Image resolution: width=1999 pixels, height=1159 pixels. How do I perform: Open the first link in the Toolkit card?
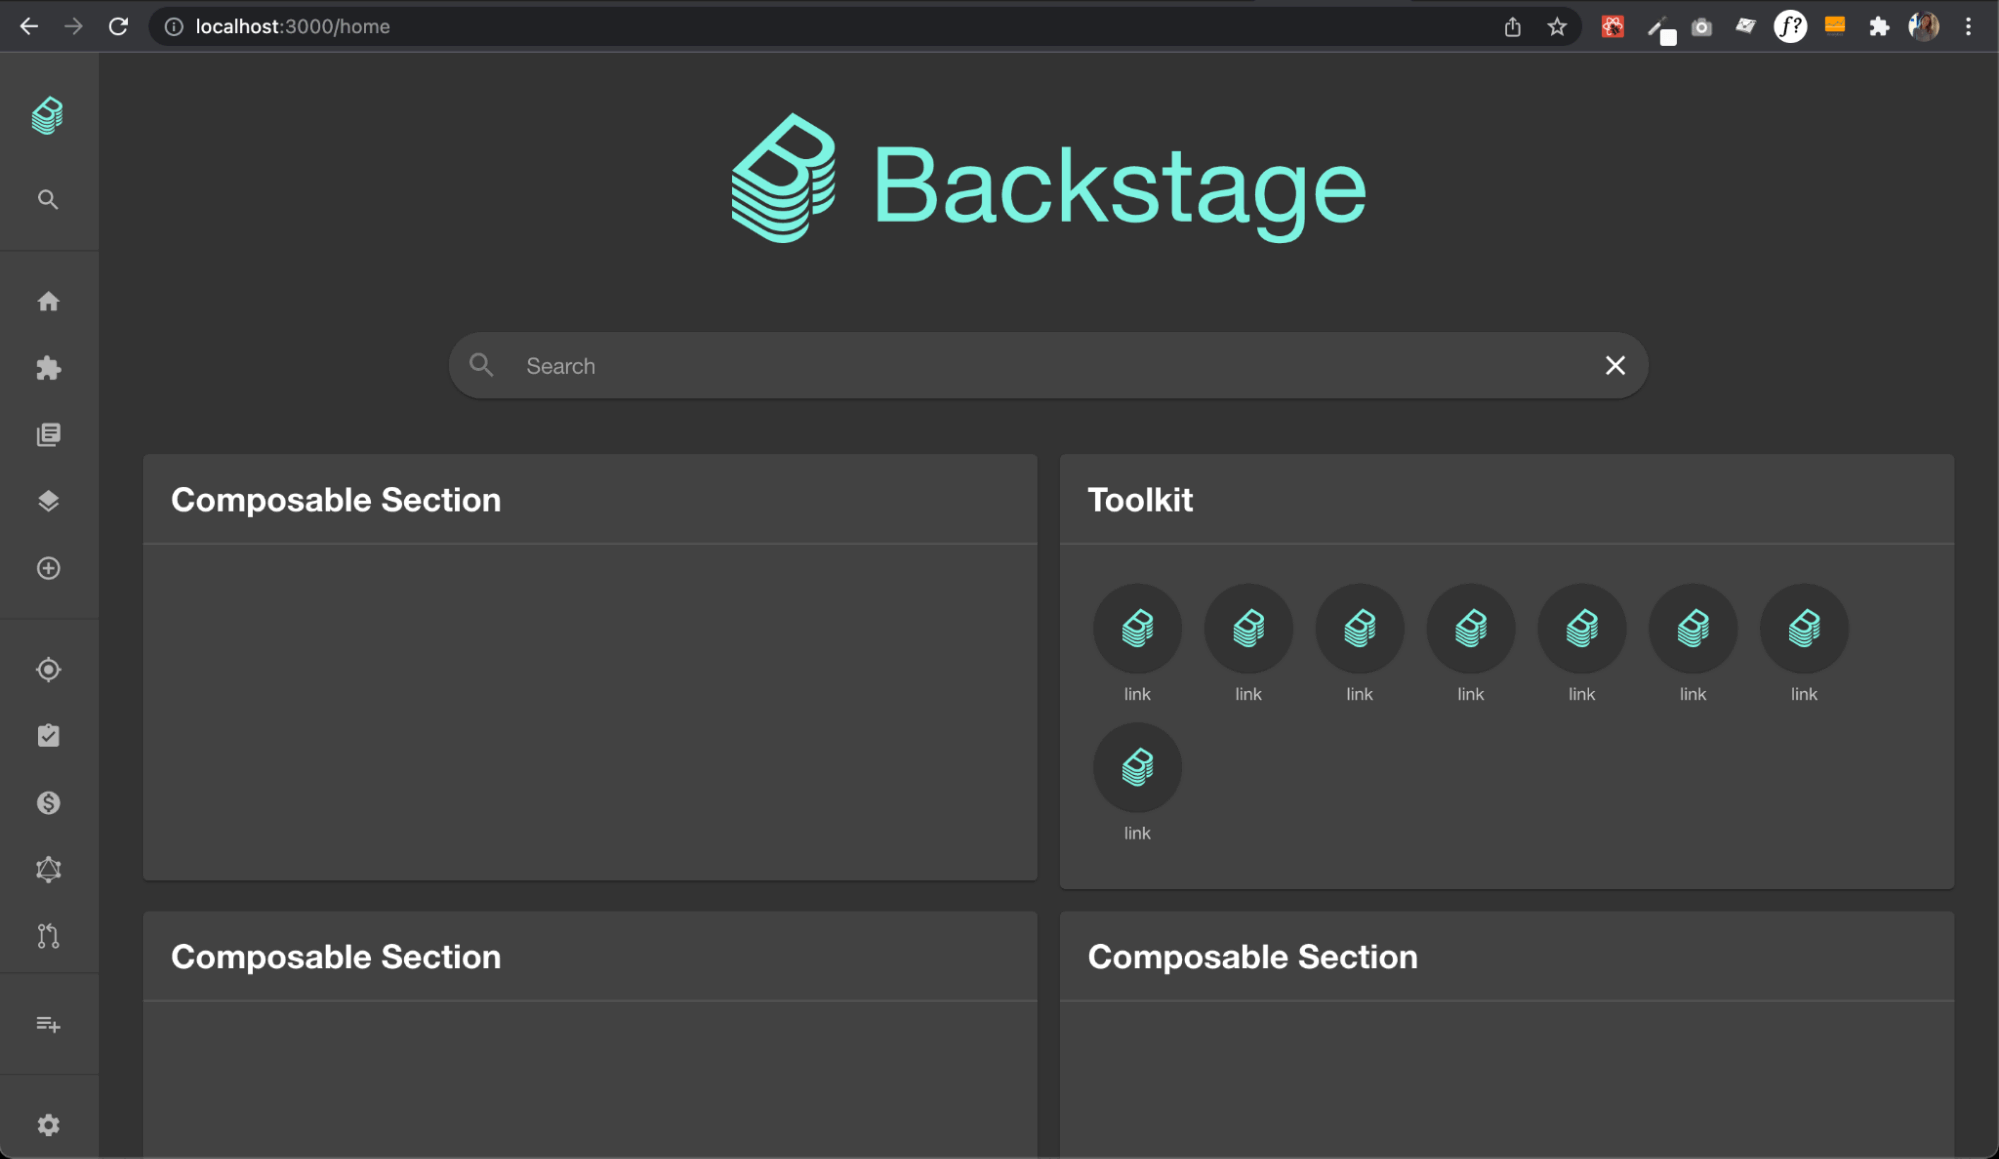(1136, 629)
